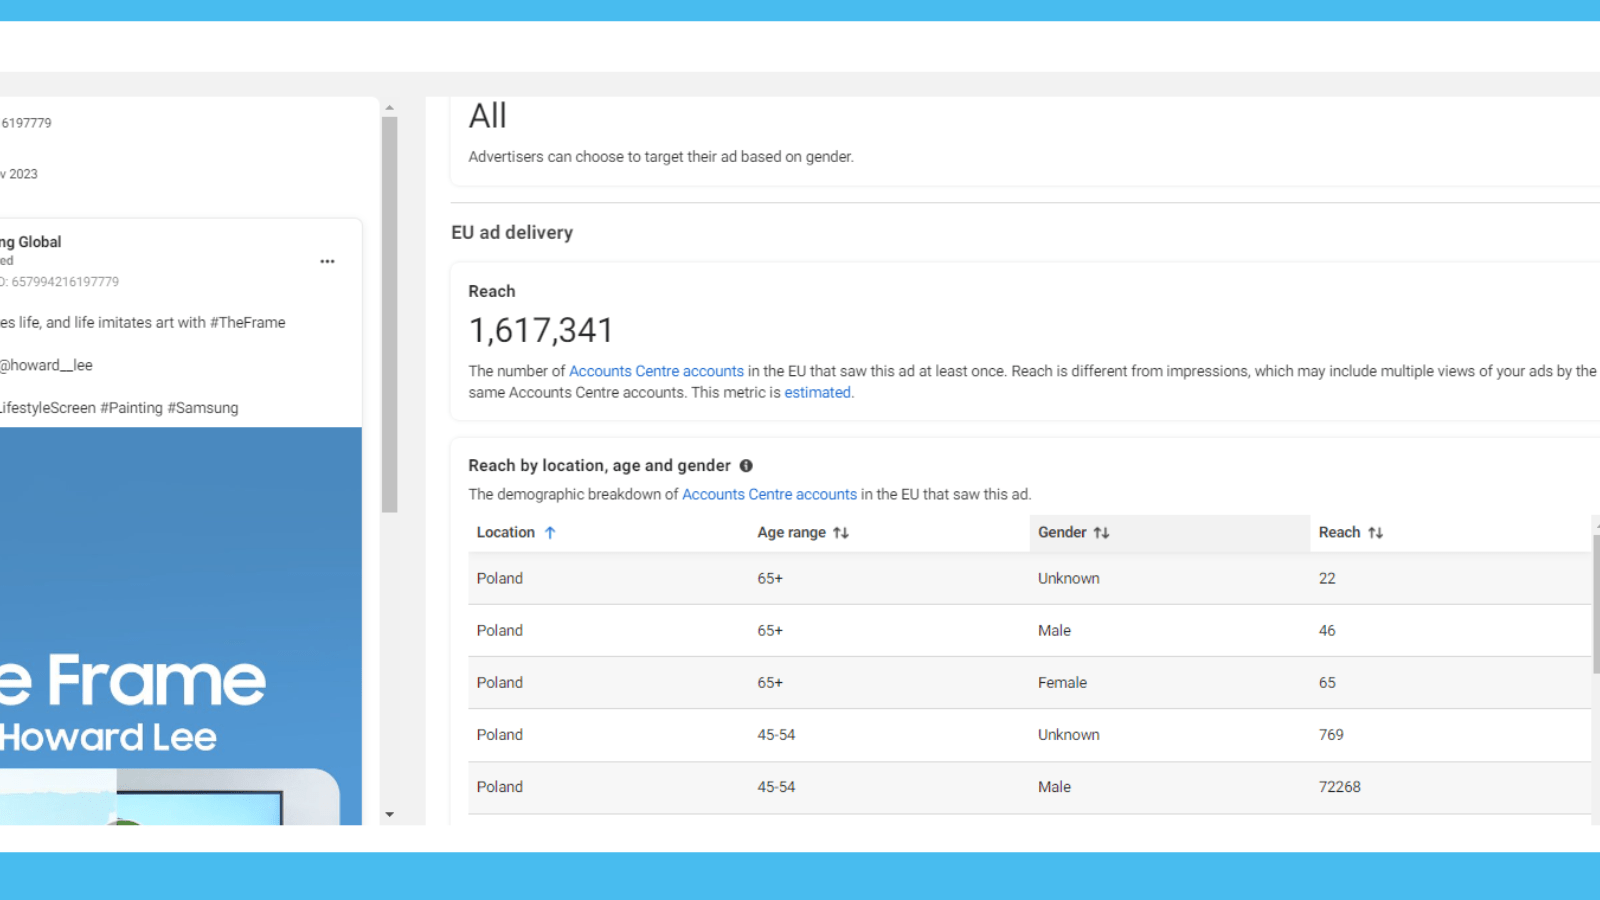Click the #Painting hashtag
Screen dimensions: 1600x900
131,407
